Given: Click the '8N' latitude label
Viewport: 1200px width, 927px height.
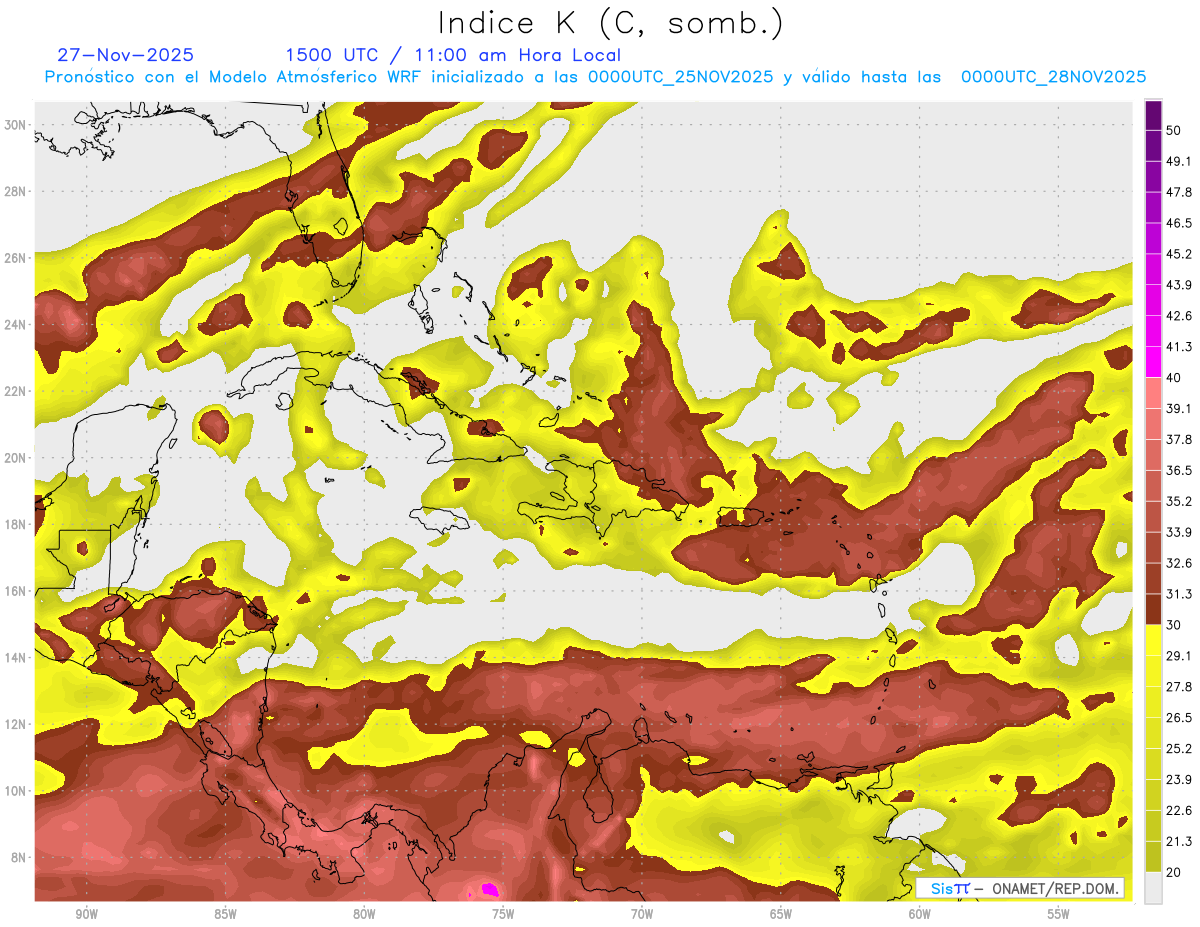Looking at the screenshot, I should point(19,857).
